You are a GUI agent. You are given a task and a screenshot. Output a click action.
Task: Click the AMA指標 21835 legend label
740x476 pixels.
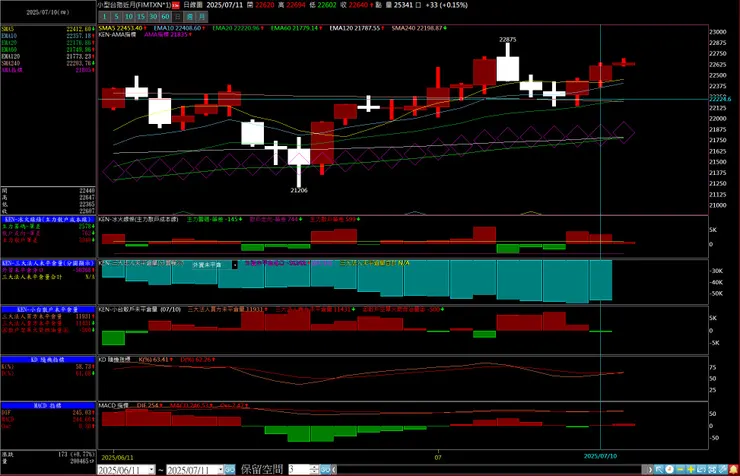coord(168,34)
